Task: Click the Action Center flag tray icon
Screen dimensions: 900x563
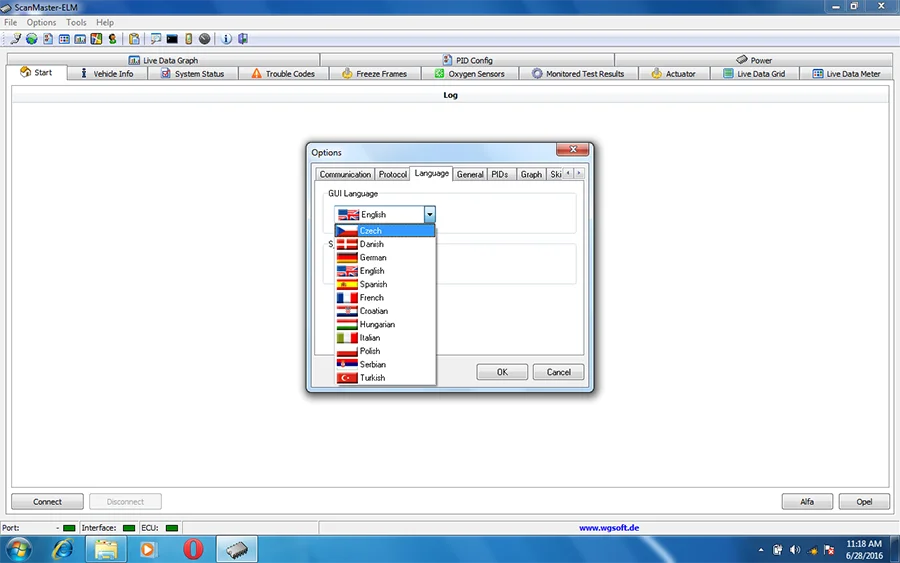Action: tap(829, 550)
